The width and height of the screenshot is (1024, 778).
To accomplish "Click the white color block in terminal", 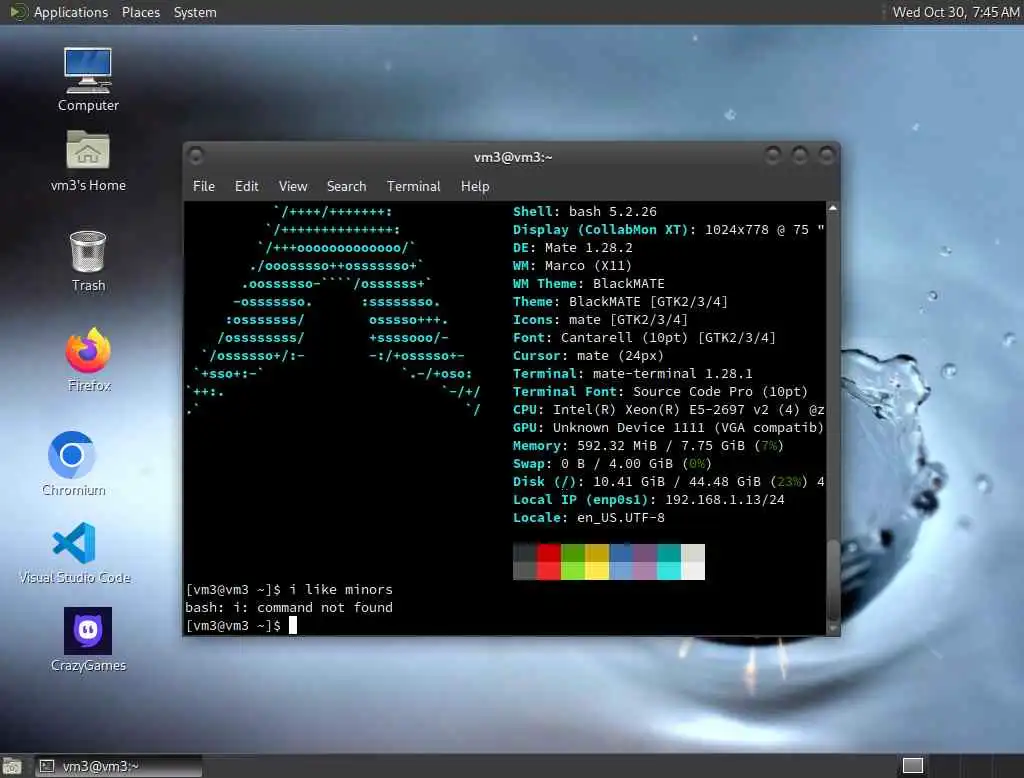I will pyautogui.click(x=693, y=562).
